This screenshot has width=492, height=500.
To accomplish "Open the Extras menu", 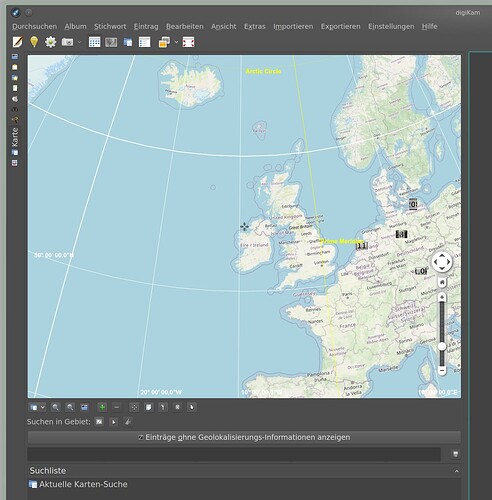I will (x=255, y=26).
